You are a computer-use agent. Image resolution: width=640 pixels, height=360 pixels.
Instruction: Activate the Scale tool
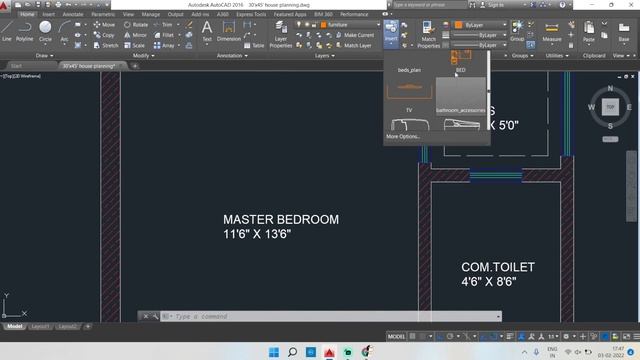pos(134,45)
